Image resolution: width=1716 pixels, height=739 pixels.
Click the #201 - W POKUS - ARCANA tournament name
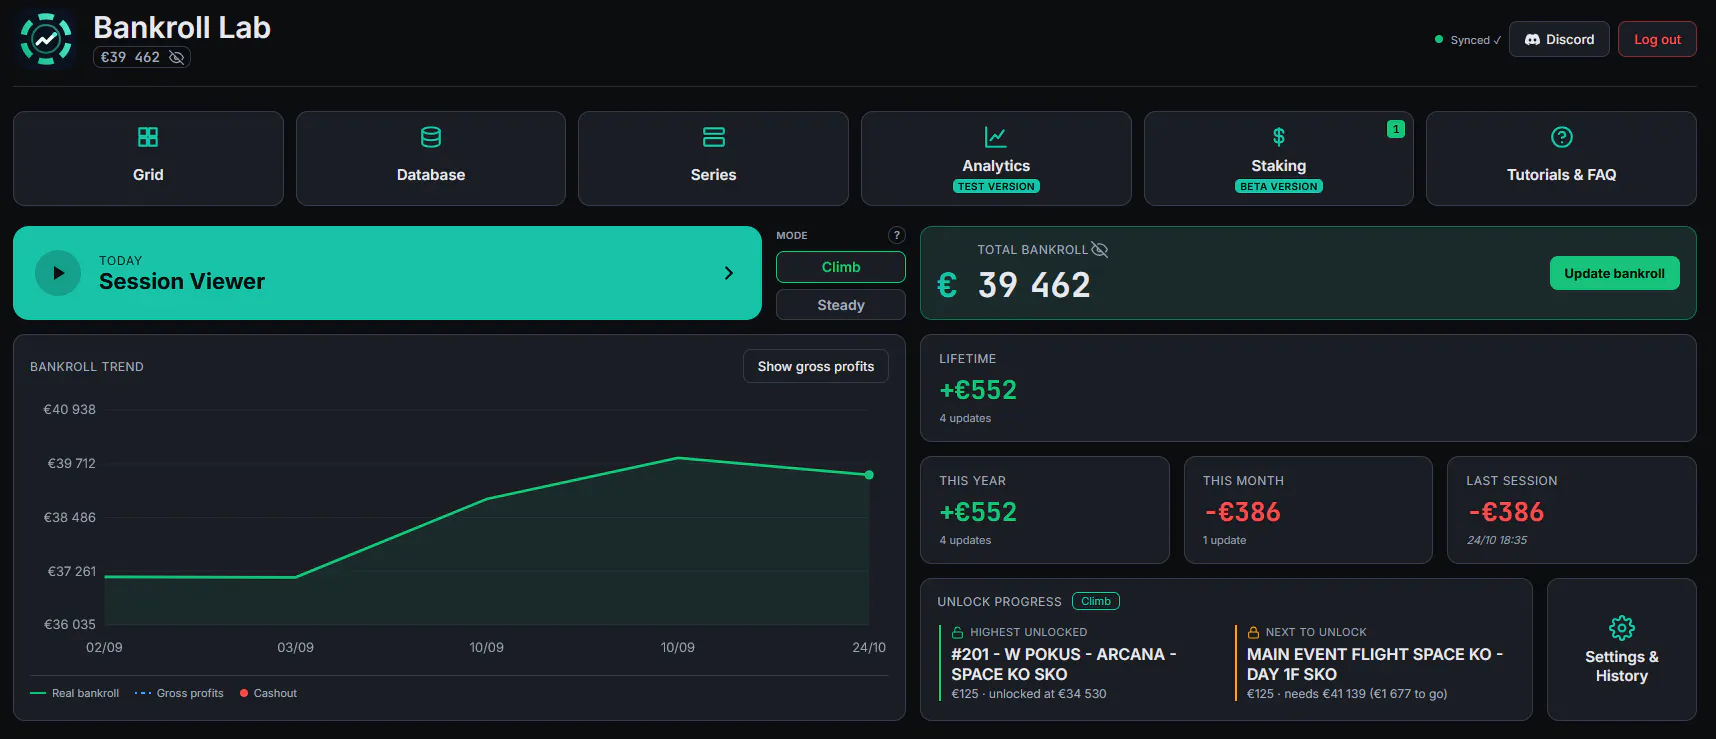(1064, 664)
